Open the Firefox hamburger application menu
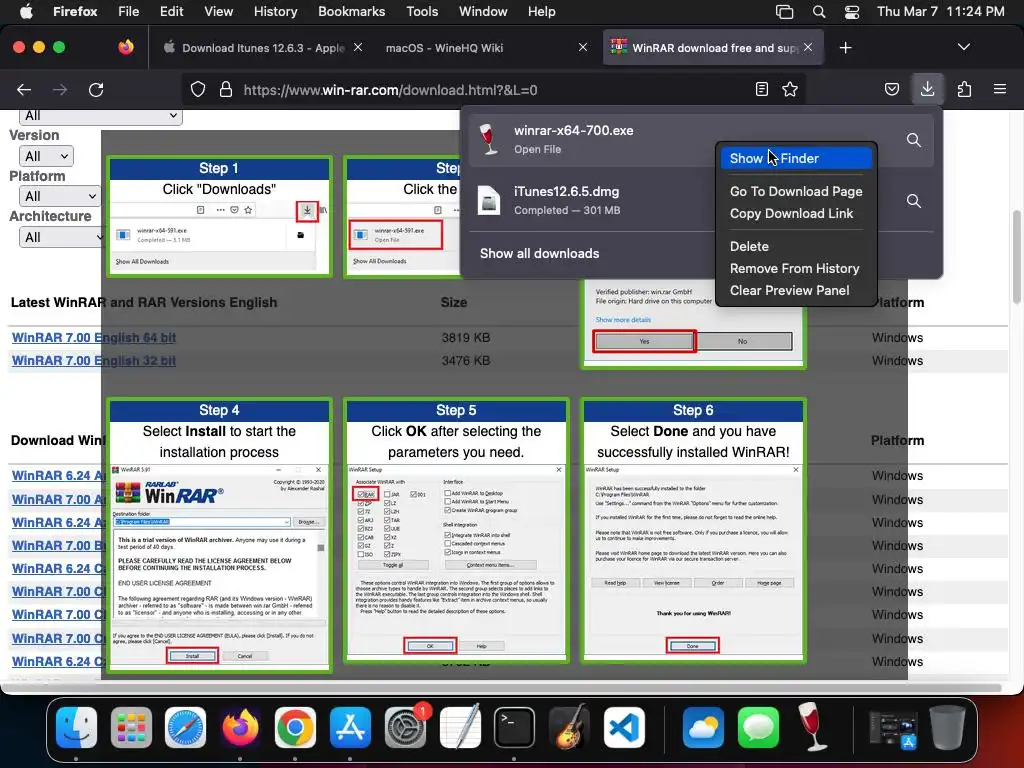The image size is (1024, 768). (x=1000, y=89)
